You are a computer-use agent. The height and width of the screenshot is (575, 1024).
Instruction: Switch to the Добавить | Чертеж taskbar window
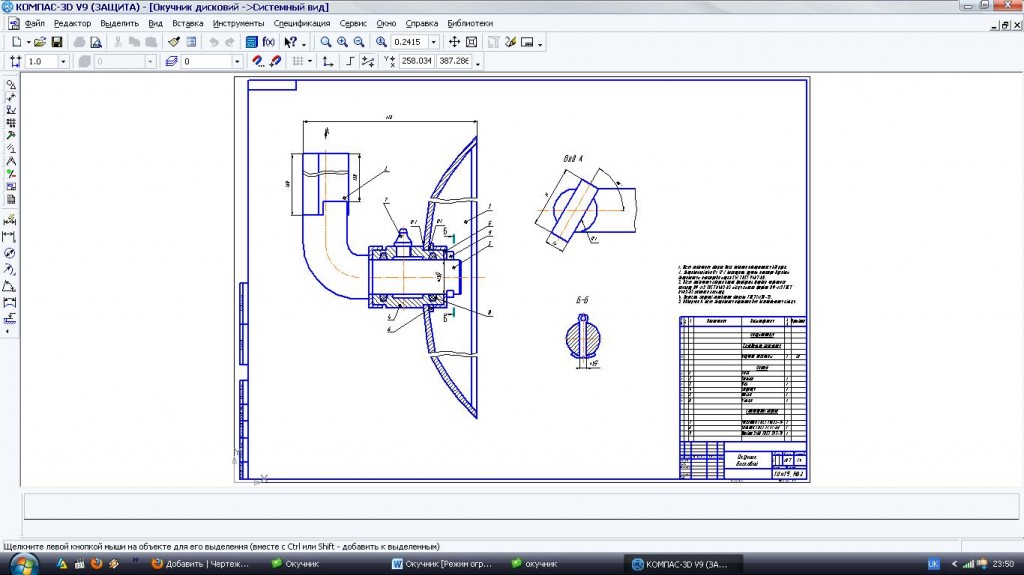tap(201, 564)
